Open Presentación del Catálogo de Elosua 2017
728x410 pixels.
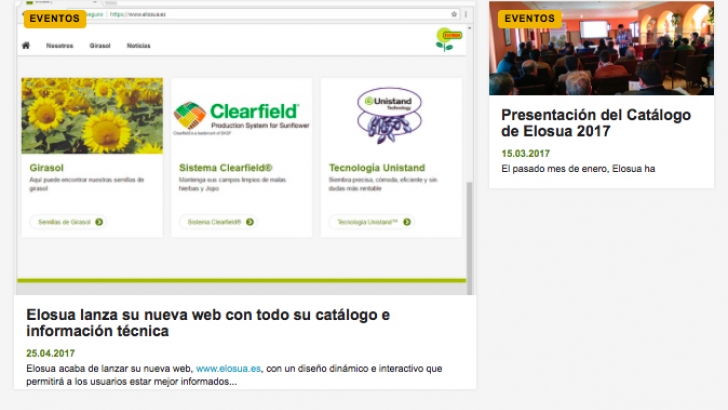coord(596,123)
